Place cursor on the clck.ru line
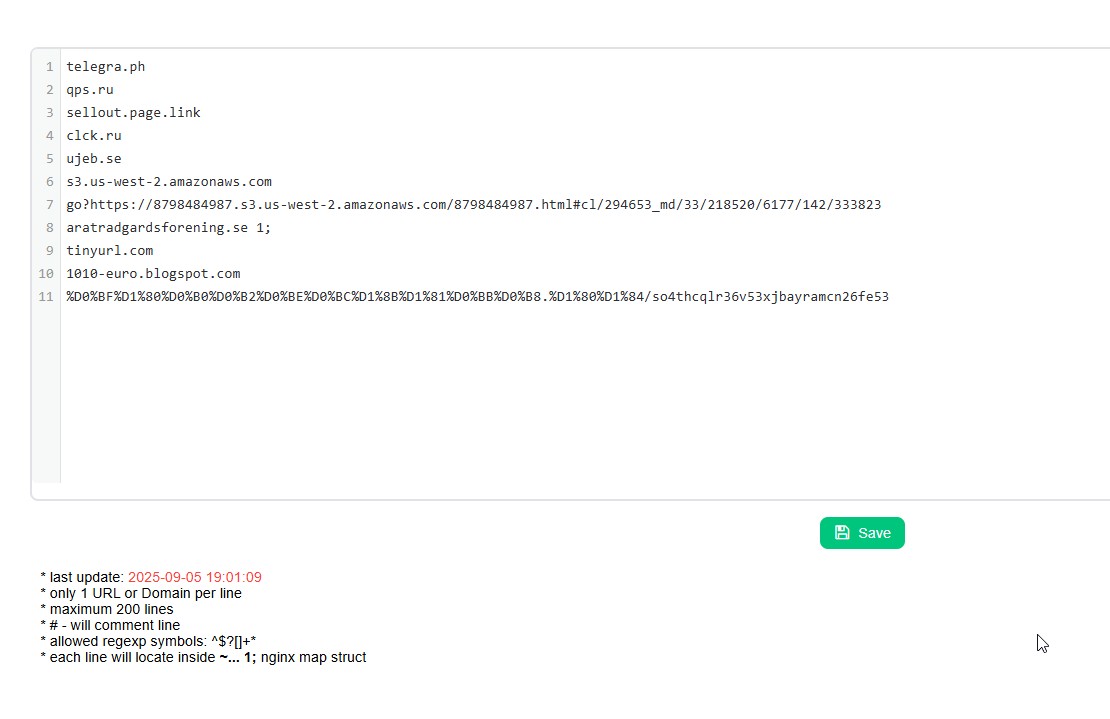The height and width of the screenshot is (719, 1110). 94,136
